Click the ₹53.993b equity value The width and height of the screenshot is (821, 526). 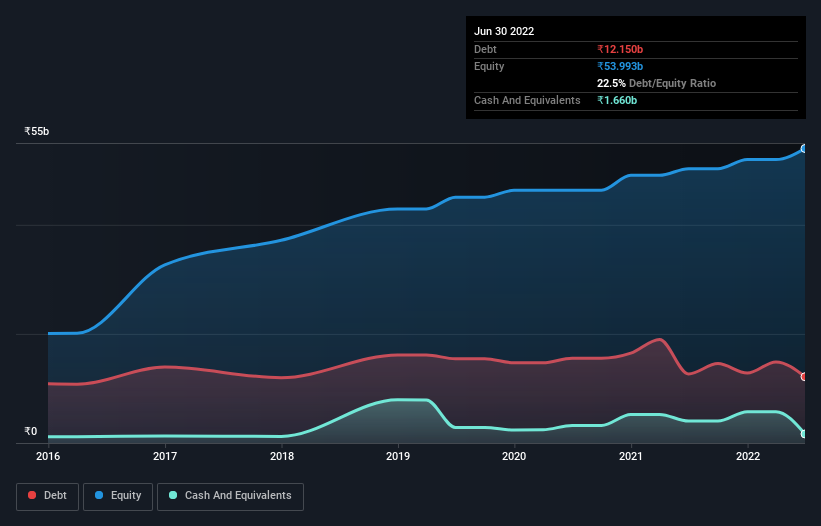point(620,66)
